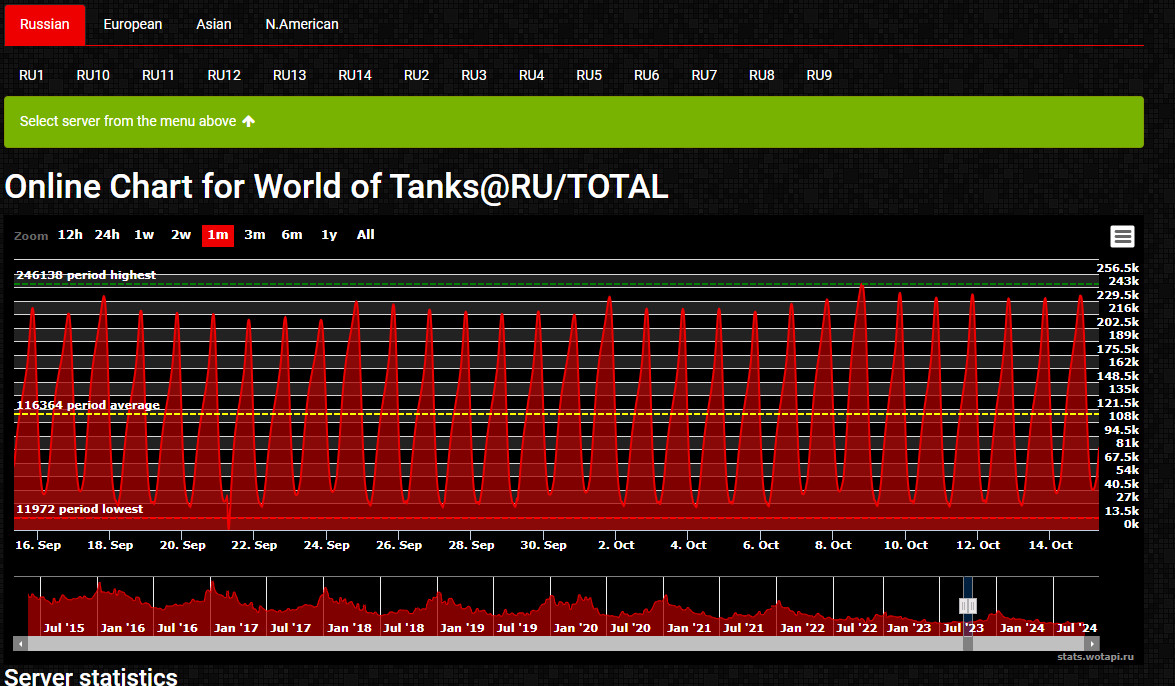
Task: Set chart zoom to 6m
Action: [x=292, y=235]
